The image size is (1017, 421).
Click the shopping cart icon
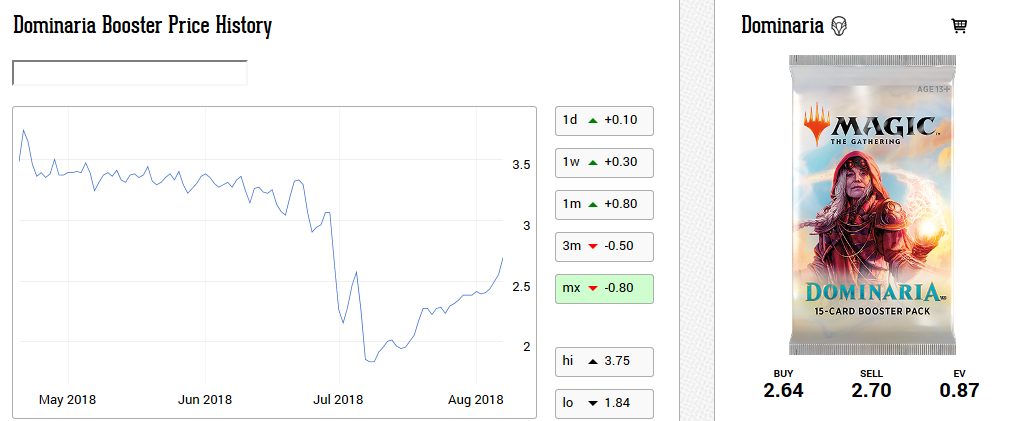(x=959, y=26)
